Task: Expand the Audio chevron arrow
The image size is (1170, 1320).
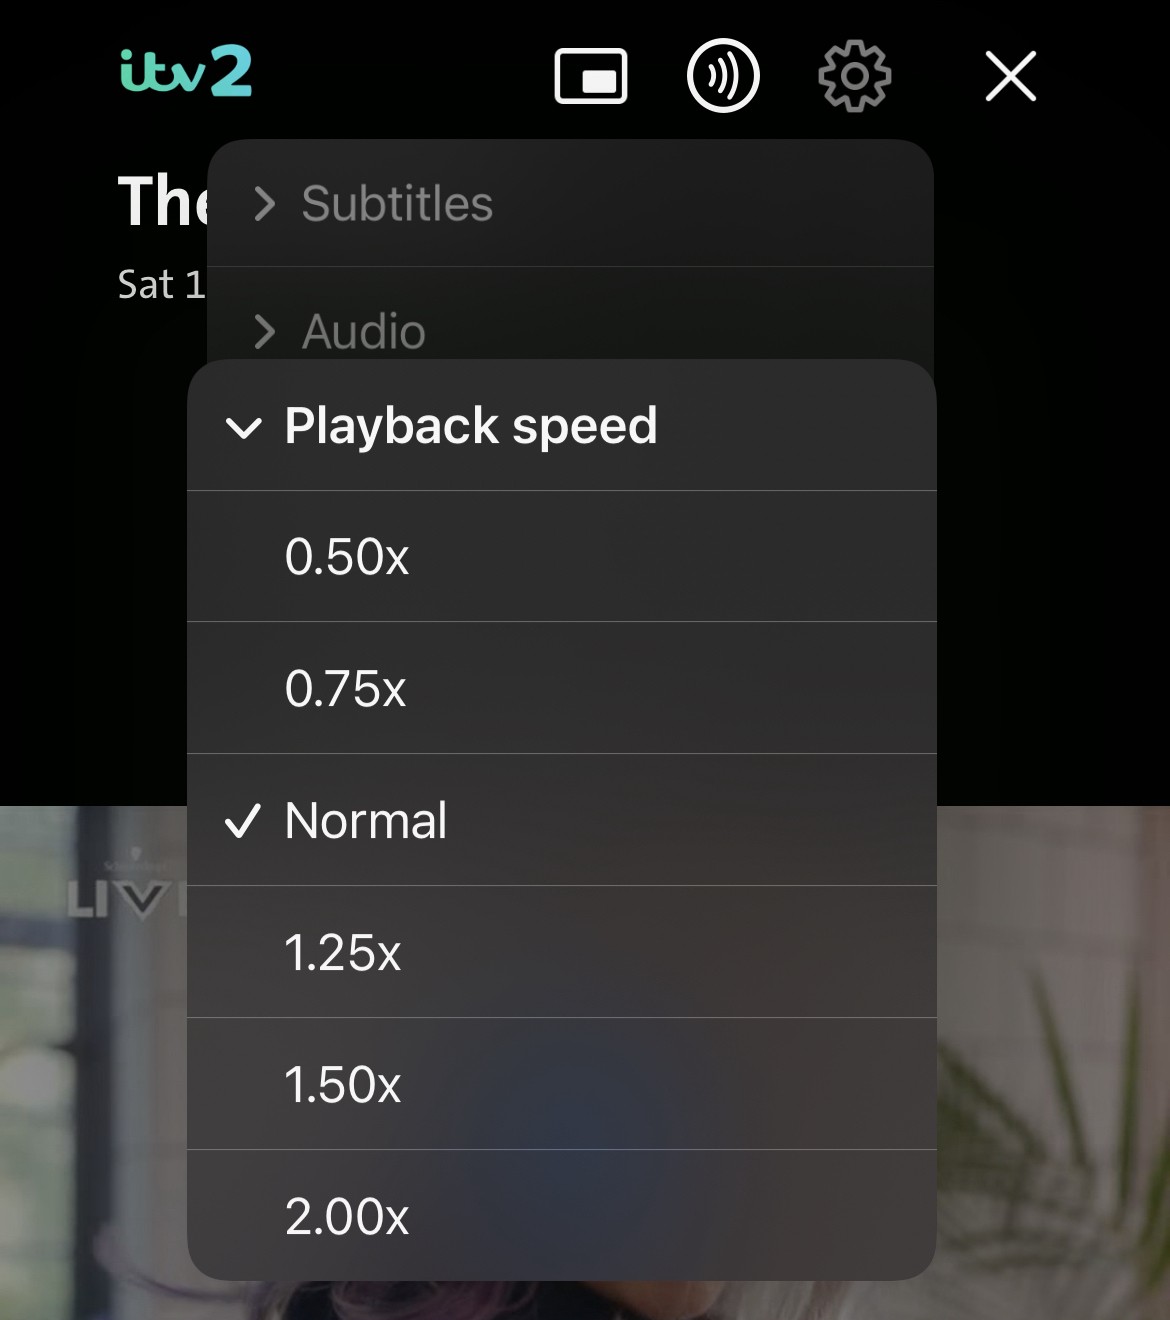Action: coord(264,332)
